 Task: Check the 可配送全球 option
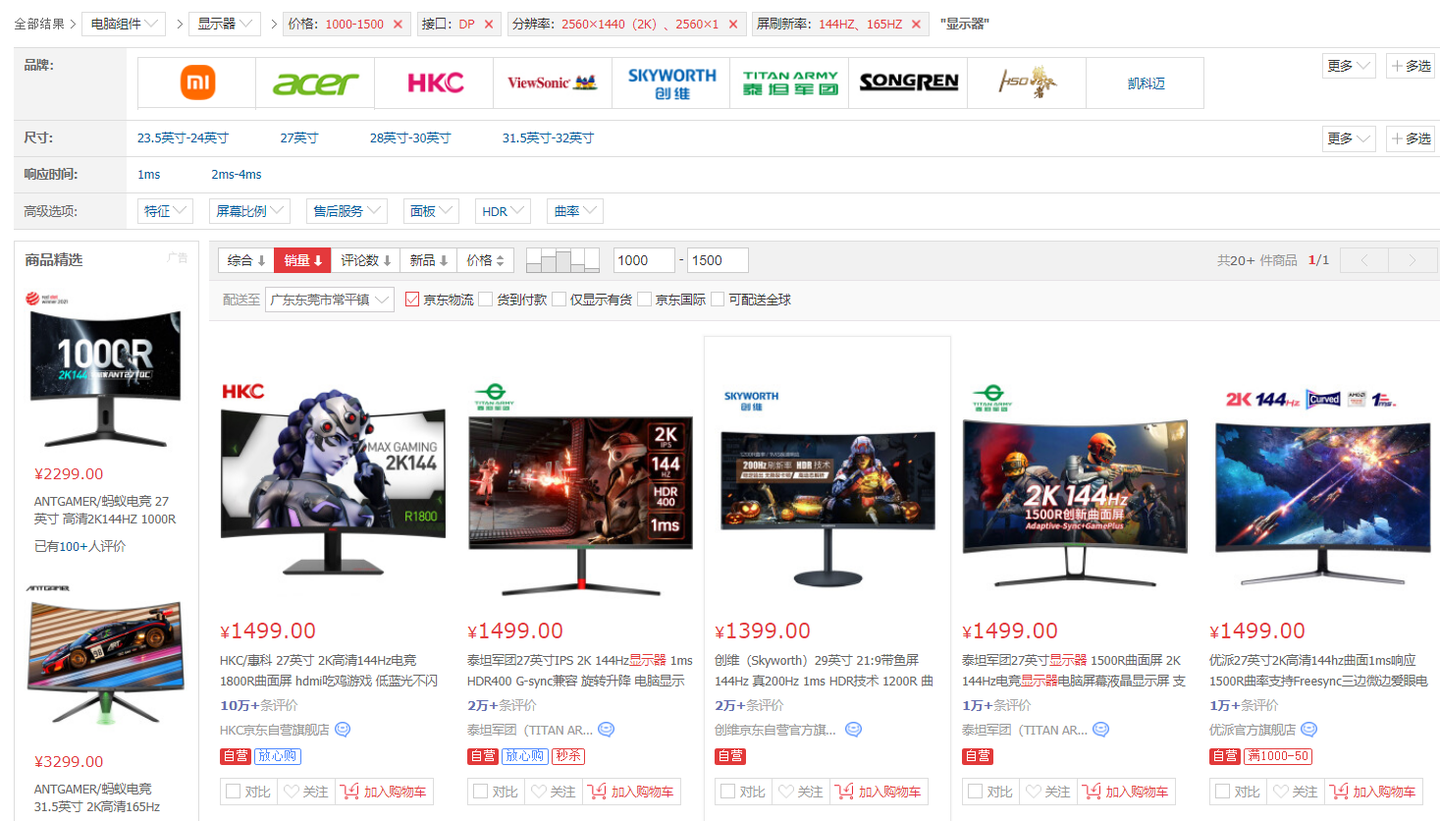click(718, 299)
